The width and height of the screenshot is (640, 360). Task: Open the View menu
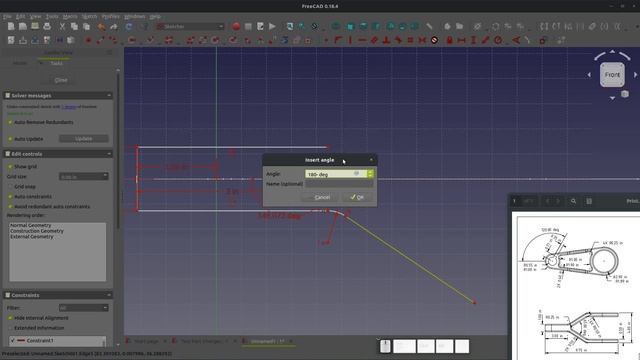[x=36, y=17]
